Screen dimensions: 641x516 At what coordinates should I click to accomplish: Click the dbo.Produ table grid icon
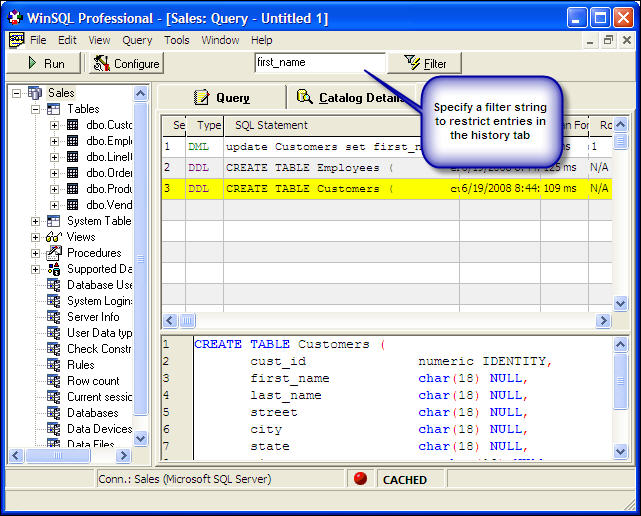[x=73, y=188]
